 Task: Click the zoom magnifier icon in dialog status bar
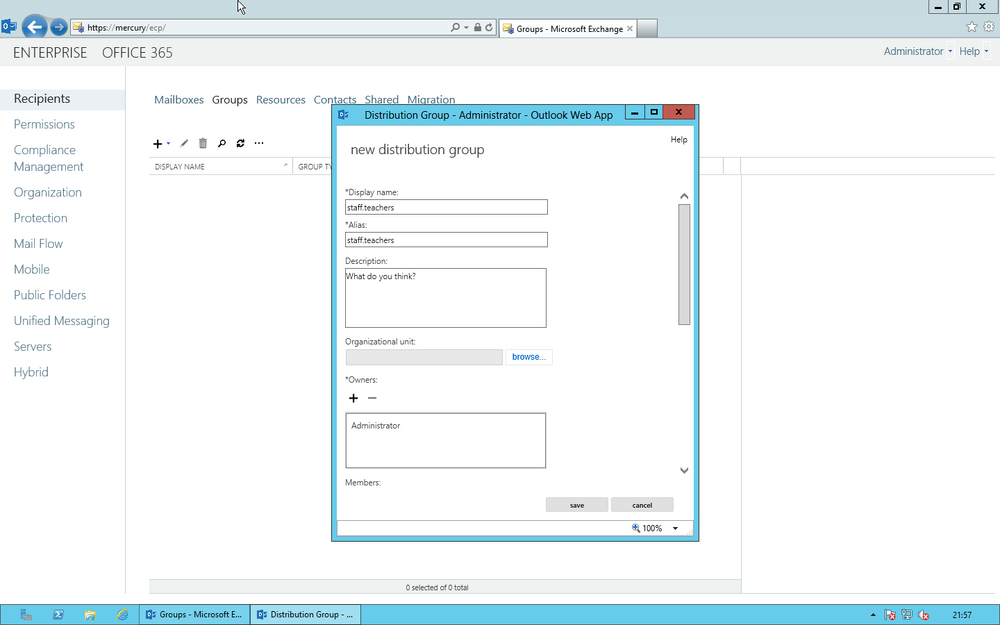pyautogui.click(x=636, y=528)
